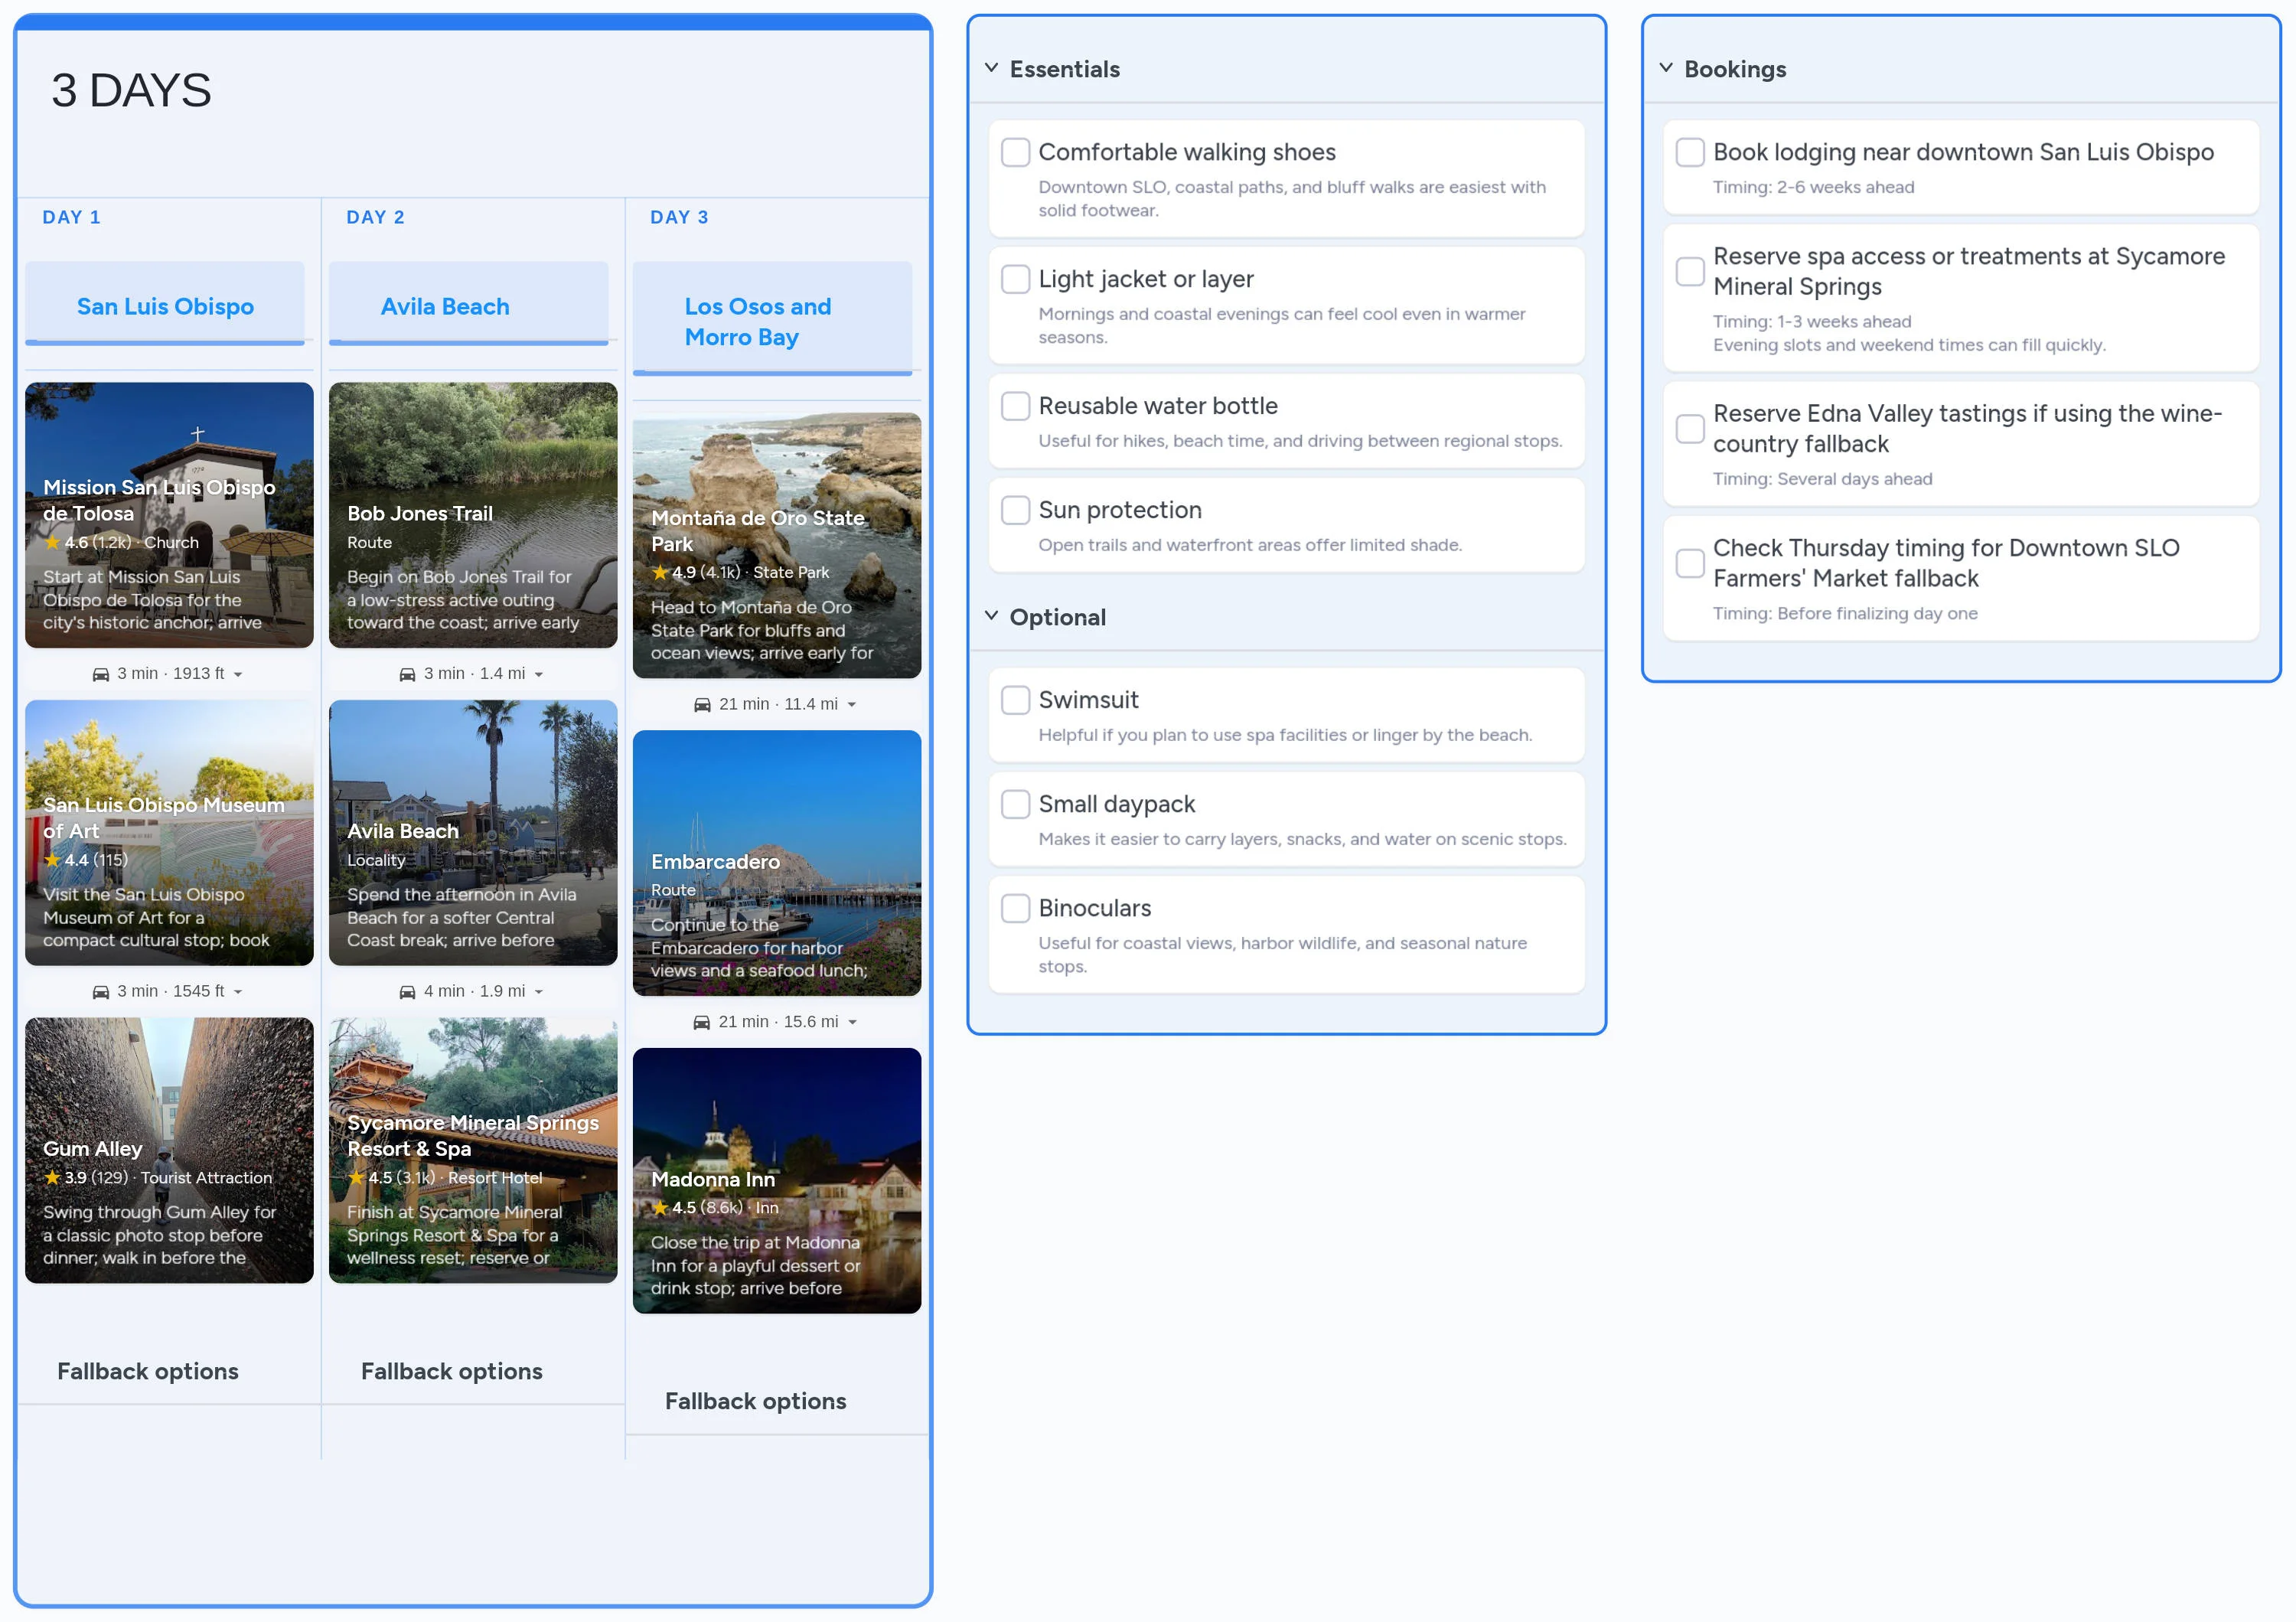Check Book lodging near downtown San Luis Obispo
The height and width of the screenshot is (1622, 2296).
[x=1689, y=152]
